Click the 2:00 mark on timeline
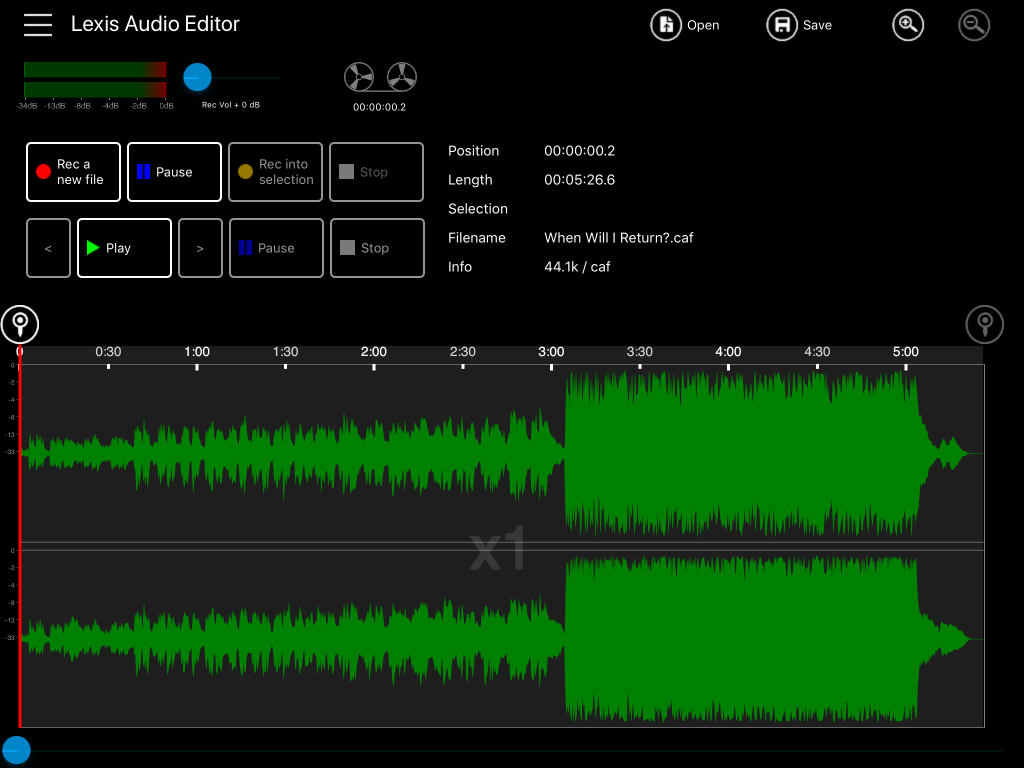The width and height of the screenshot is (1024, 768). click(374, 352)
